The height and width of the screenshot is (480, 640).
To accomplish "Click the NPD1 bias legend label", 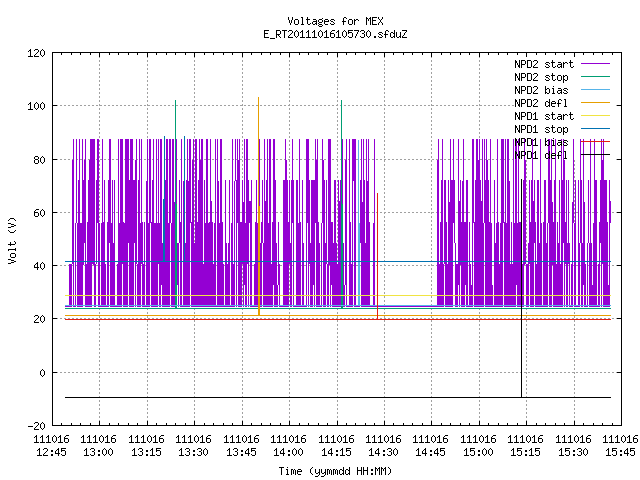I will 541,142.
